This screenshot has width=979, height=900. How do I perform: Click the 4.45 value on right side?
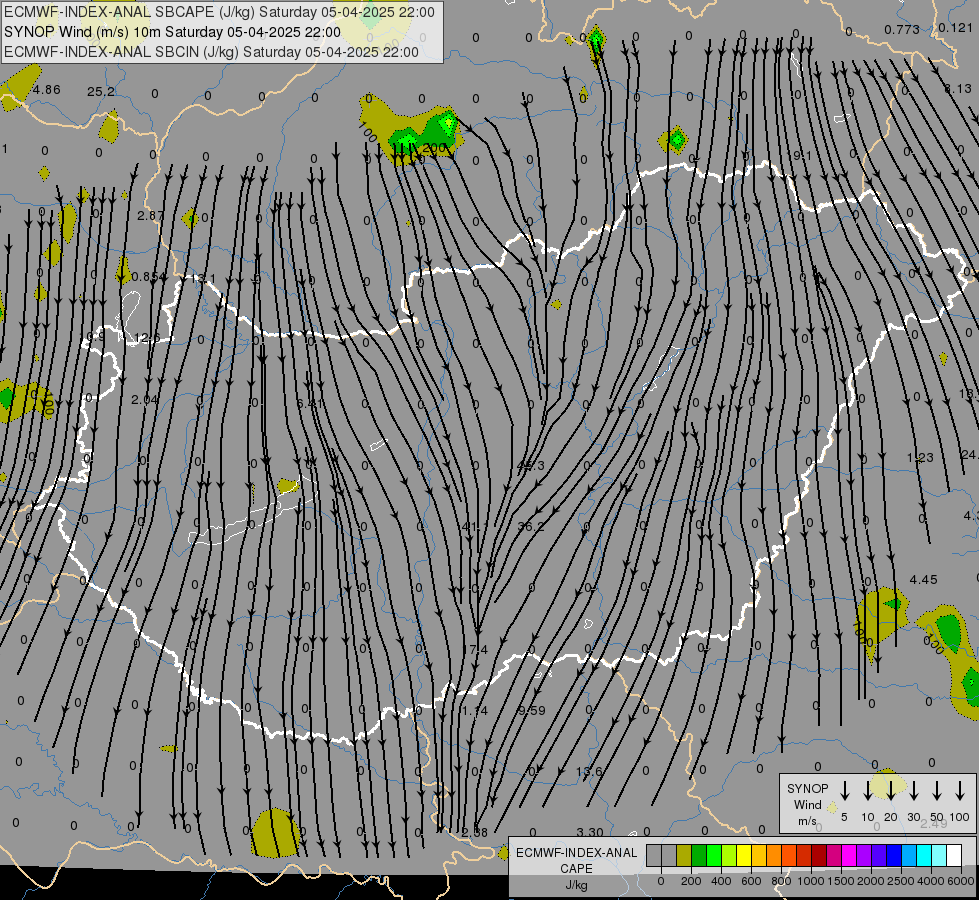tap(923, 580)
